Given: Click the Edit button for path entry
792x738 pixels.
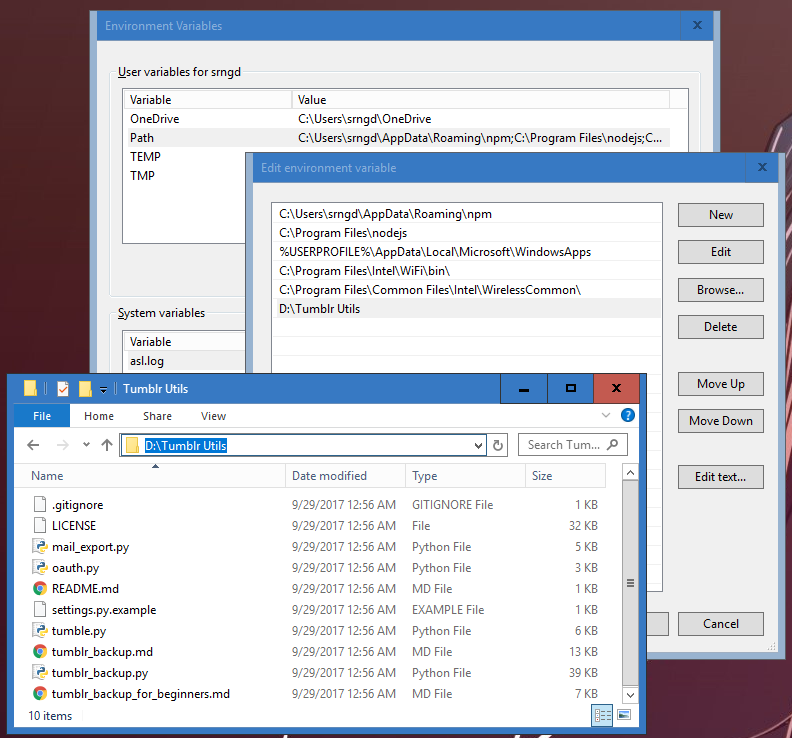Looking at the screenshot, I should (720, 252).
